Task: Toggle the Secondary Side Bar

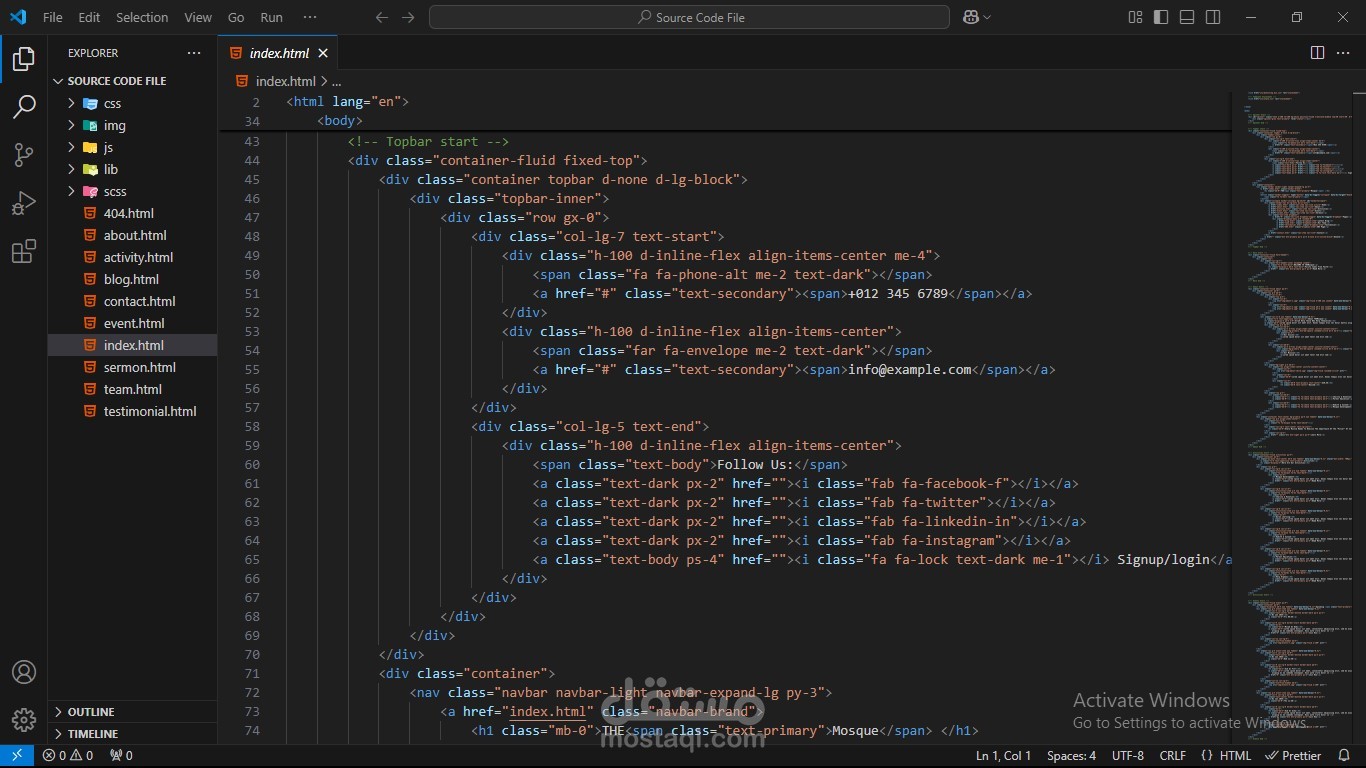Action: (x=1213, y=17)
